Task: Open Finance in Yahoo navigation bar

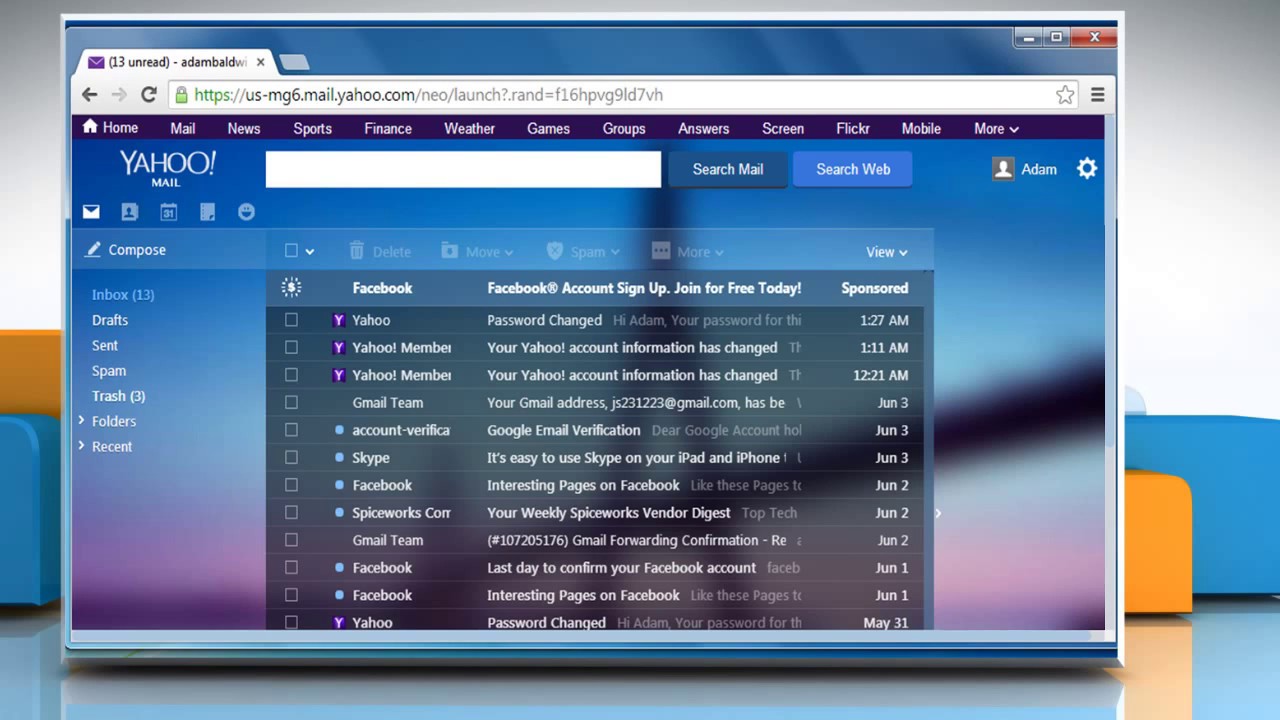Action: click(388, 128)
